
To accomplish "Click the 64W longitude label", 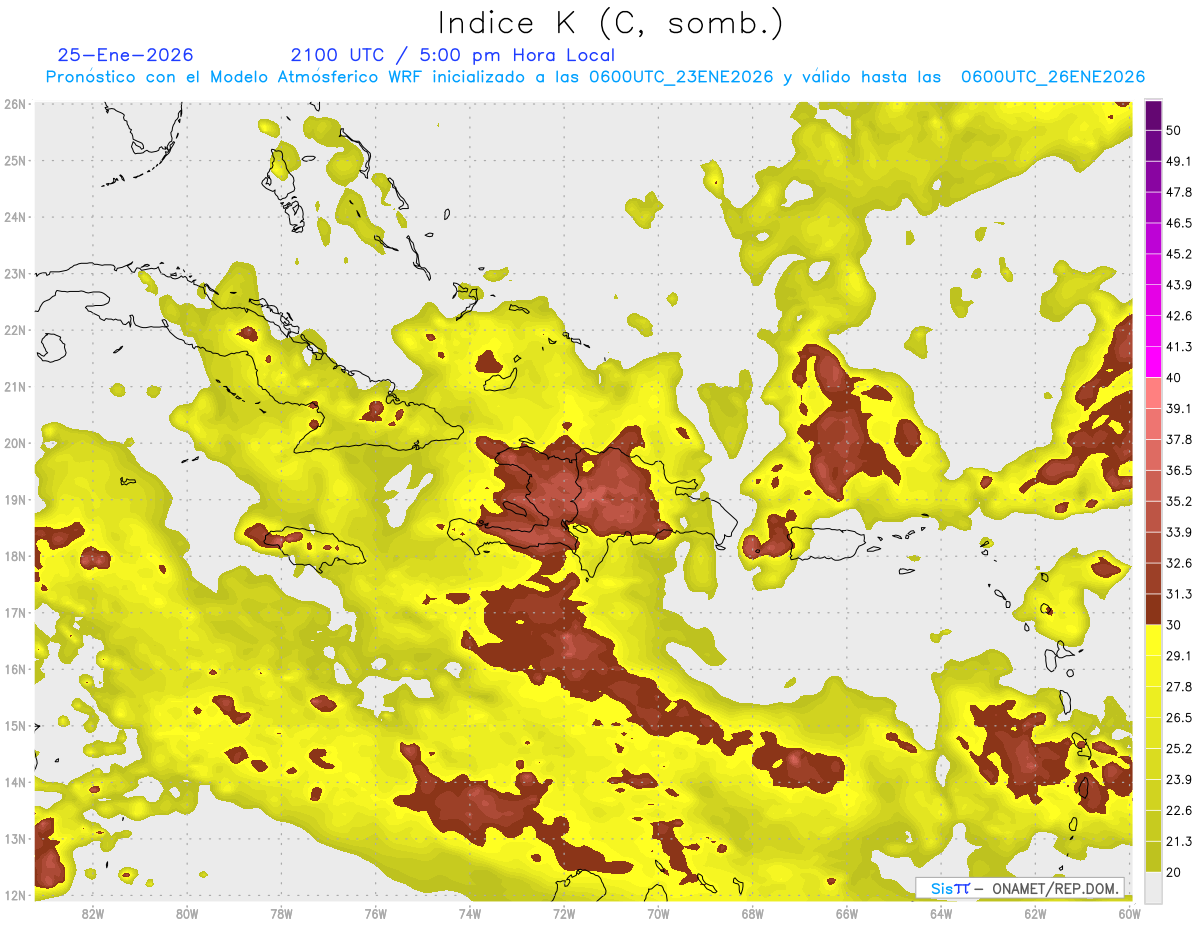I will click(941, 913).
